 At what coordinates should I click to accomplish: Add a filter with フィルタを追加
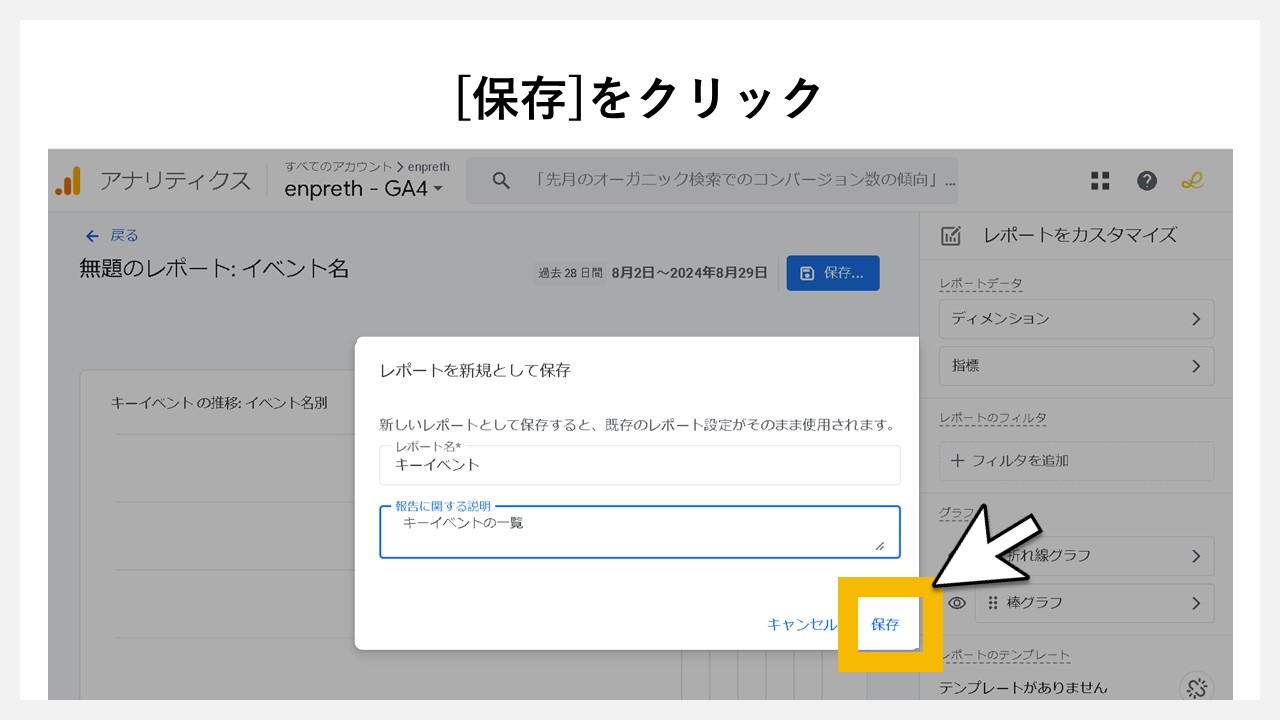coord(1010,461)
